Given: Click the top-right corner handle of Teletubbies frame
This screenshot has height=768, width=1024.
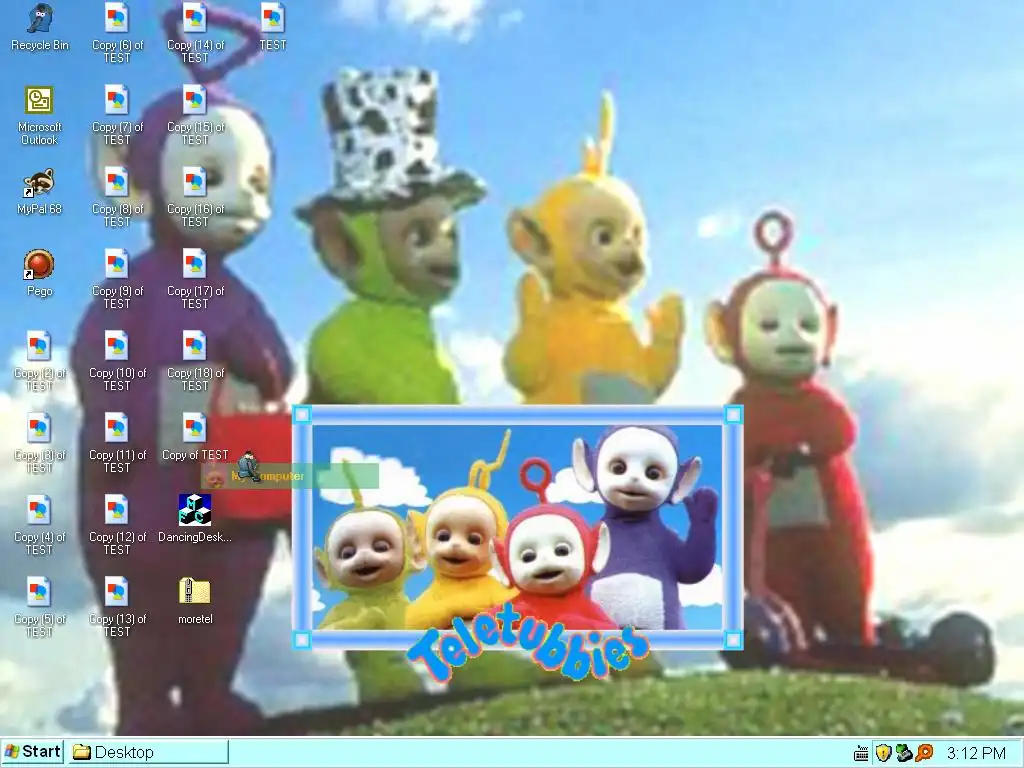Looking at the screenshot, I should 733,415.
